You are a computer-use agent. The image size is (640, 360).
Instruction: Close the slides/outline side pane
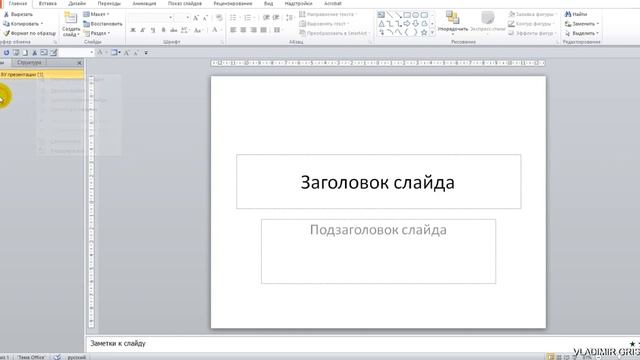[x=79, y=63]
